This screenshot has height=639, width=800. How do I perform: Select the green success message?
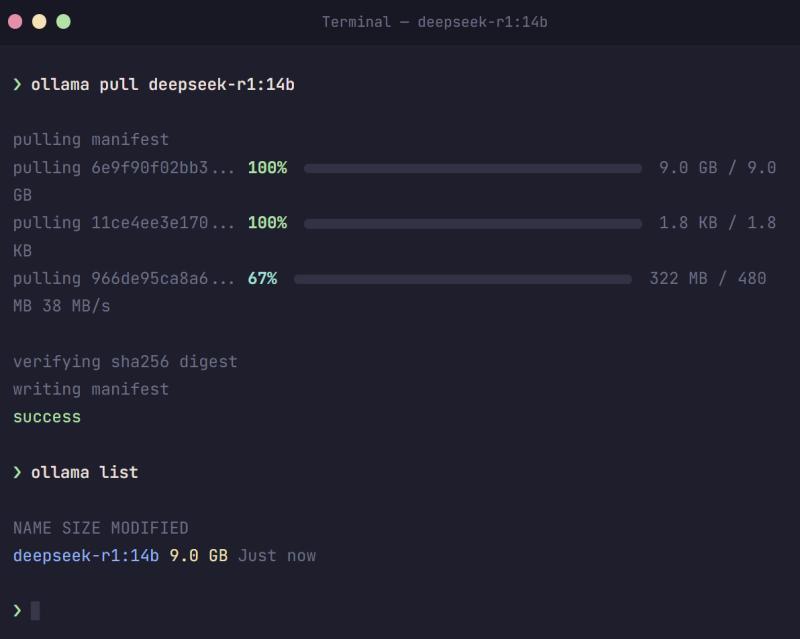pyautogui.click(x=45, y=417)
